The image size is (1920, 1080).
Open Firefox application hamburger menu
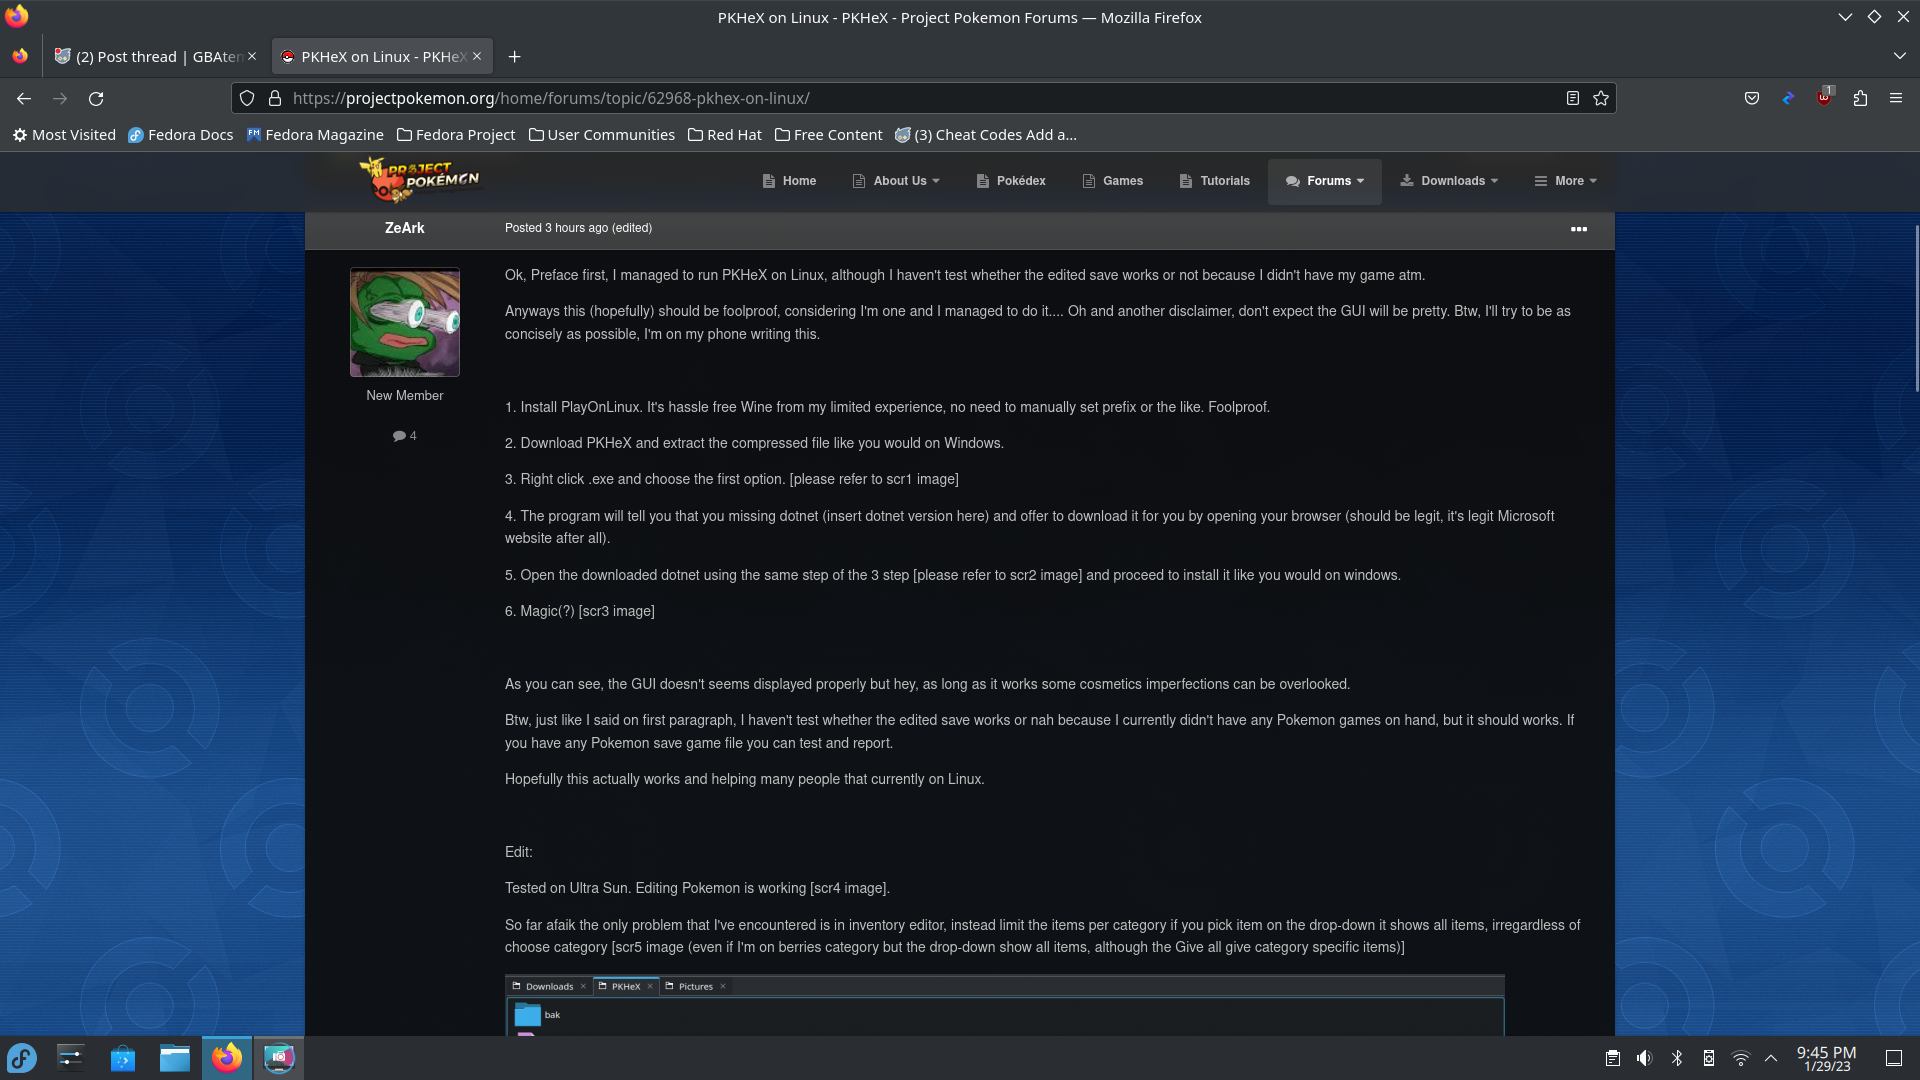(x=1896, y=98)
